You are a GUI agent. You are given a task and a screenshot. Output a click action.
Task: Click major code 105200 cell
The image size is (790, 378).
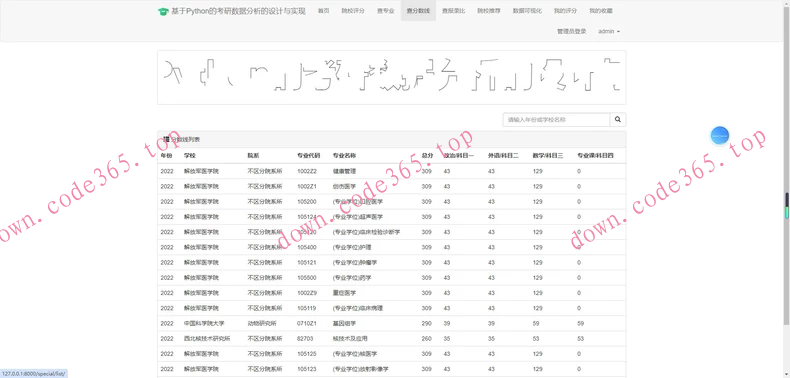tap(307, 202)
